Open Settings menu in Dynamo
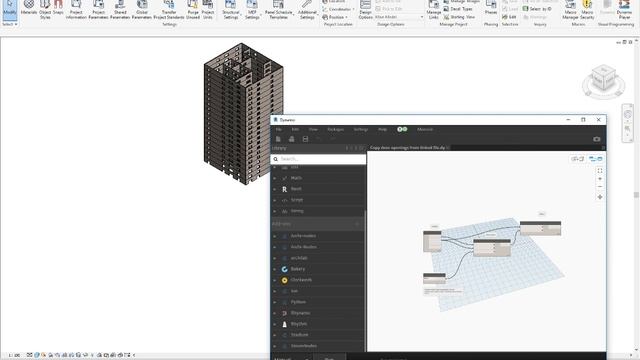 [360, 129]
